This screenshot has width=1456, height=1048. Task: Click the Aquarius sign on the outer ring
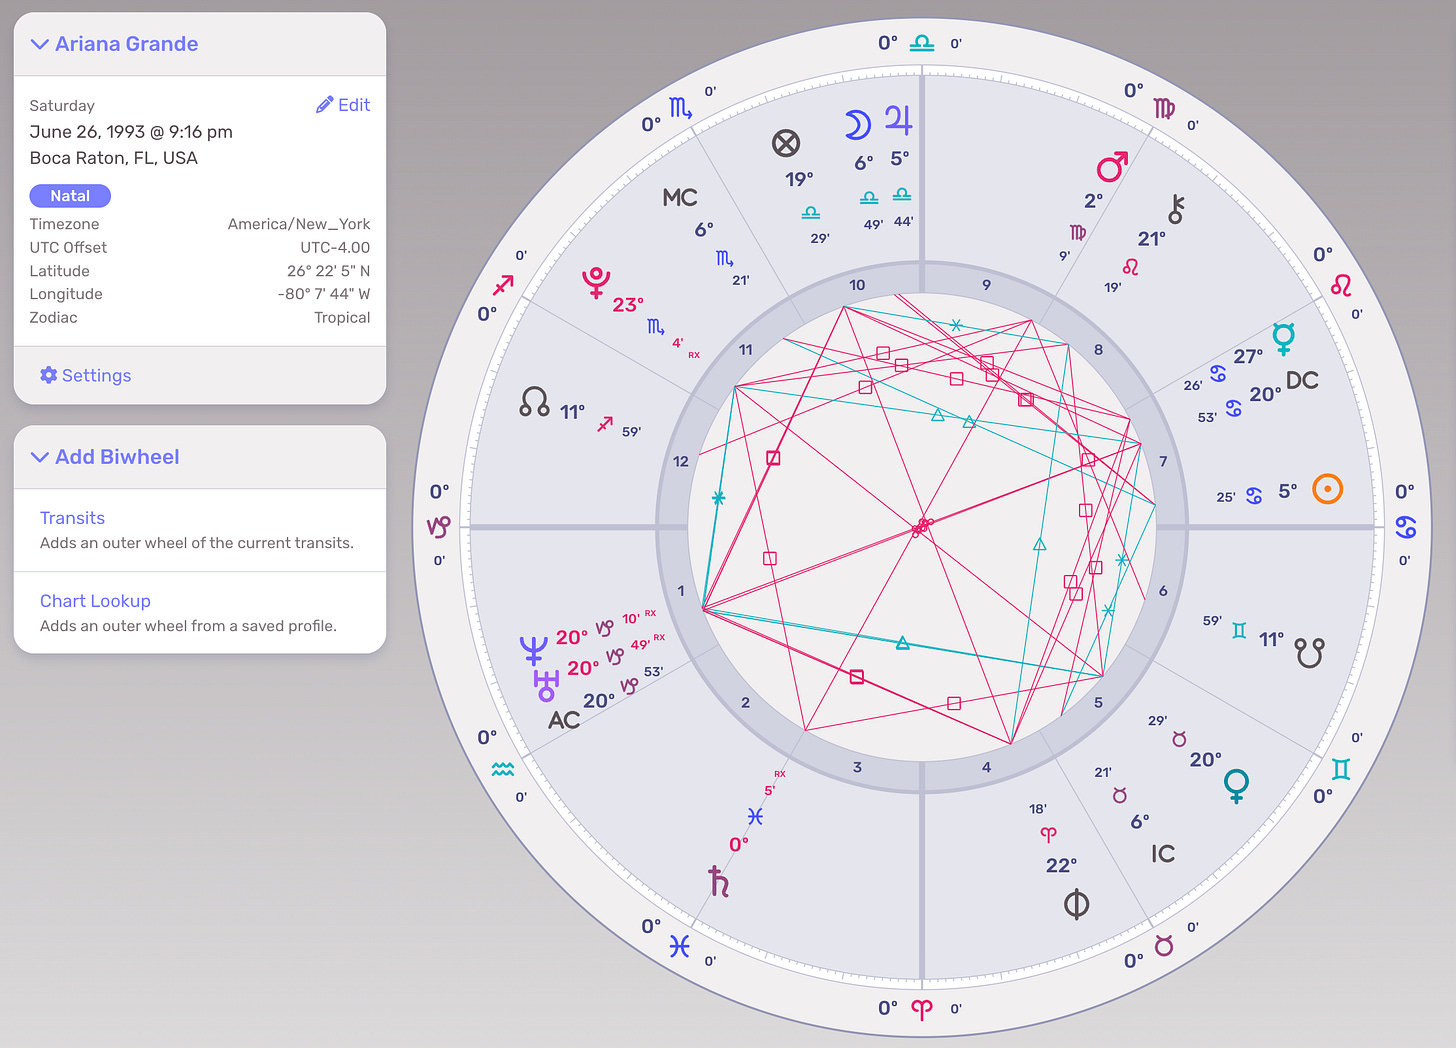point(503,769)
